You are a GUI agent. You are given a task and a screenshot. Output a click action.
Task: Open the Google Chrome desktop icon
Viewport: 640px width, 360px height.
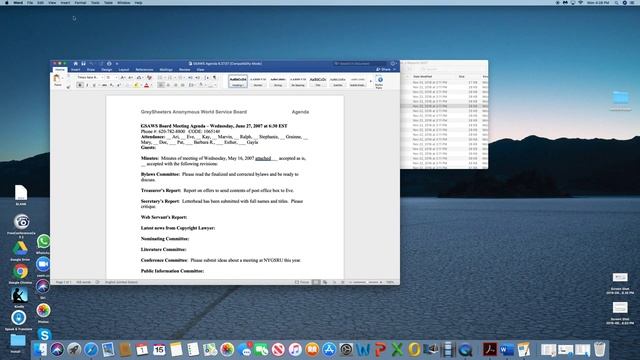pos(20,271)
